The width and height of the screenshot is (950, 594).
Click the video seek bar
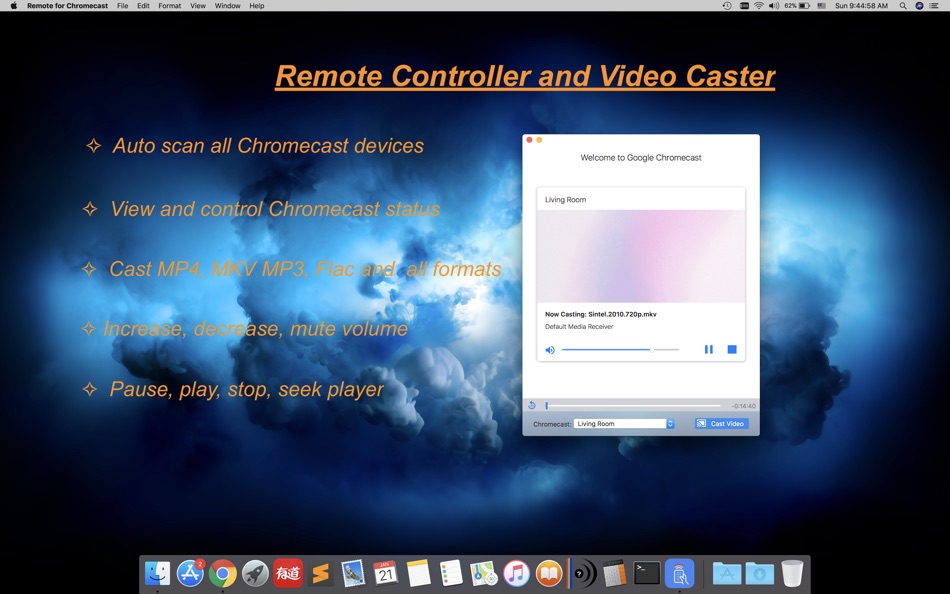[x=633, y=405]
